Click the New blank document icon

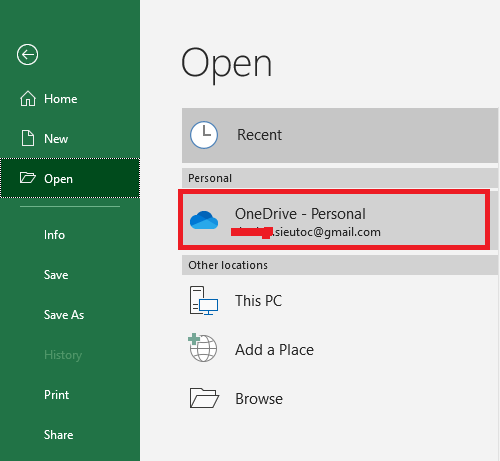point(28,138)
